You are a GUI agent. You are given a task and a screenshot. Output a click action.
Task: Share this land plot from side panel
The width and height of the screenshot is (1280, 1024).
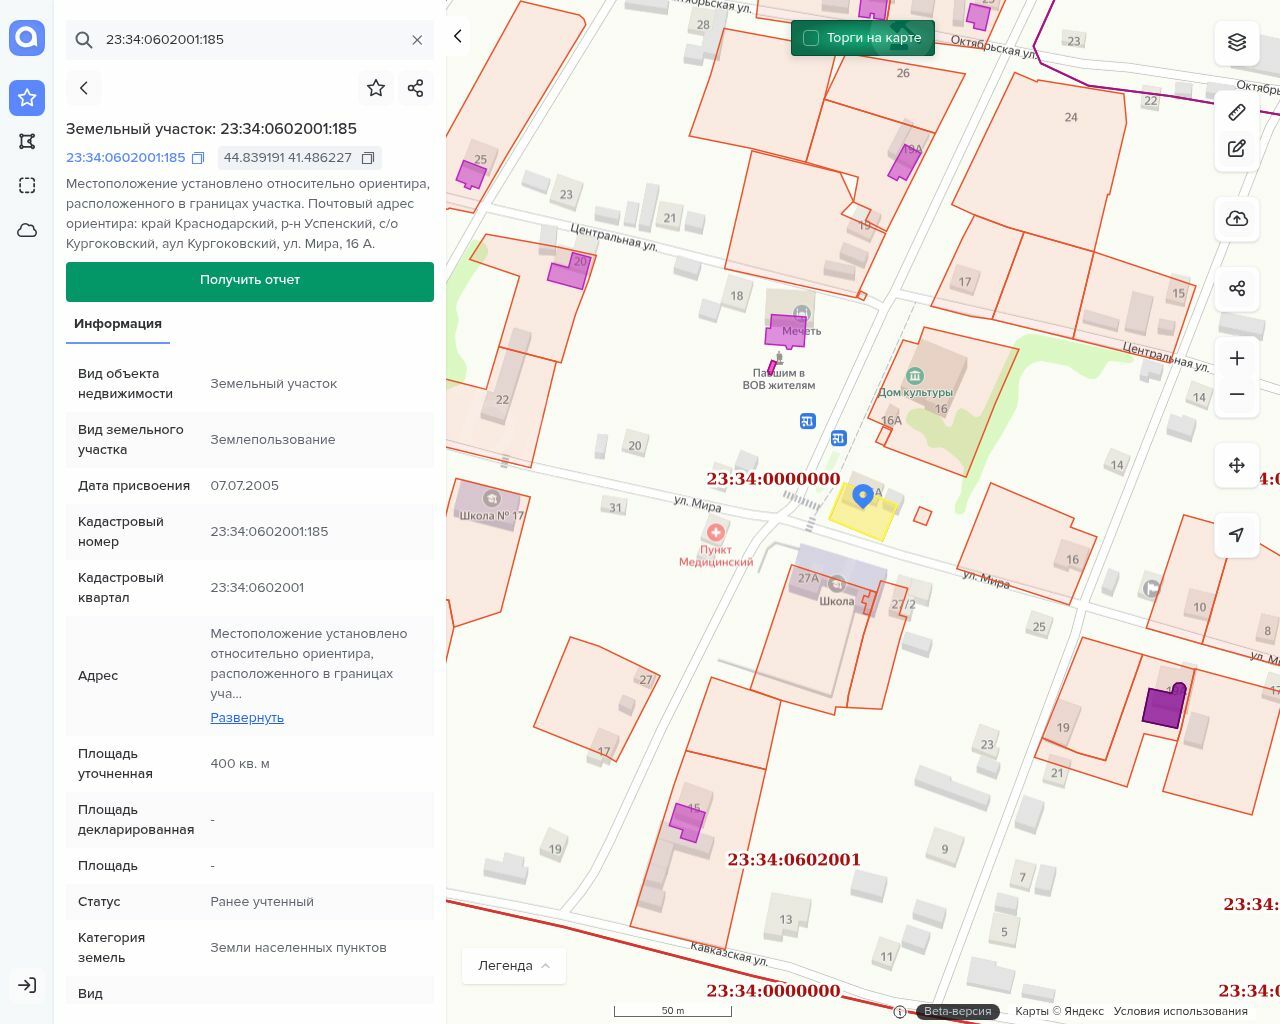point(416,88)
